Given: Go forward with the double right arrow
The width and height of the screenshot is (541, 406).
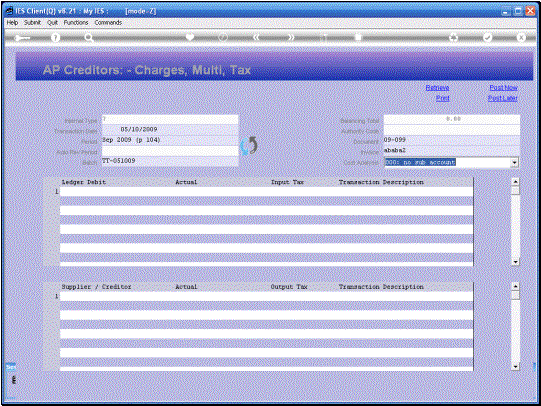Looking at the screenshot, I should pyautogui.click(x=291, y=37).
